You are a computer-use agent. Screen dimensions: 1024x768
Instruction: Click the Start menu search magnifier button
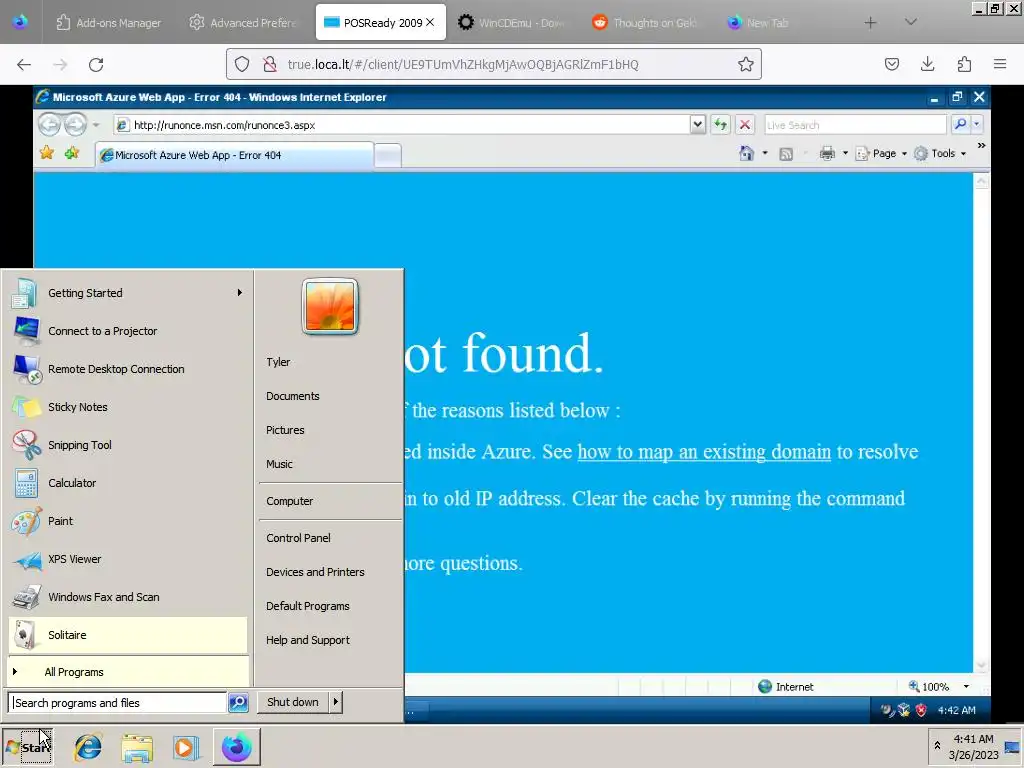(x=238, y=703)
